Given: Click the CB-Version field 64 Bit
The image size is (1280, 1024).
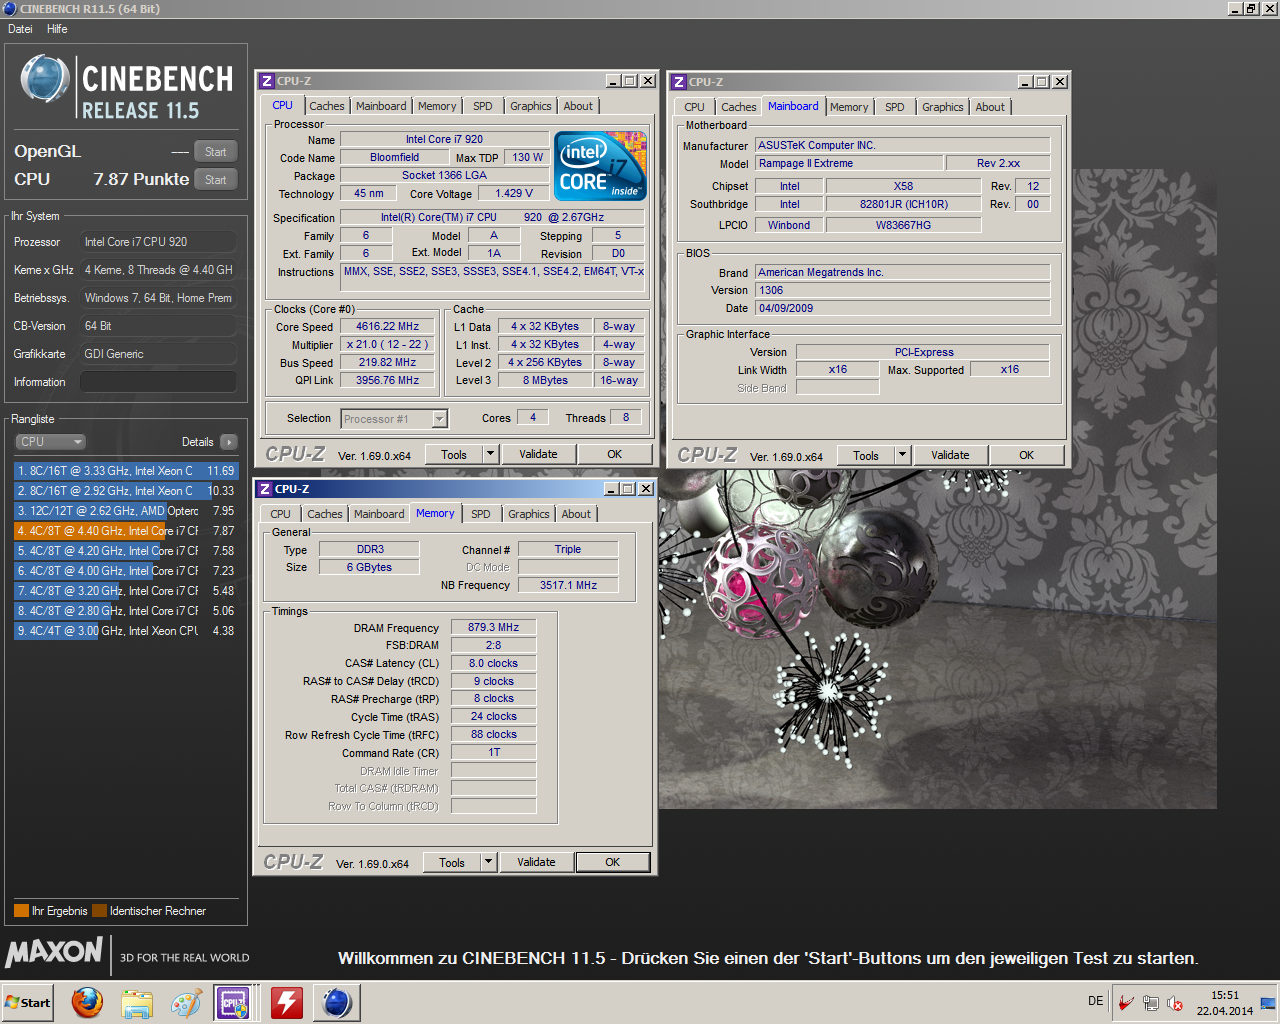Looking at the screenshot, I should click(158, 326).
